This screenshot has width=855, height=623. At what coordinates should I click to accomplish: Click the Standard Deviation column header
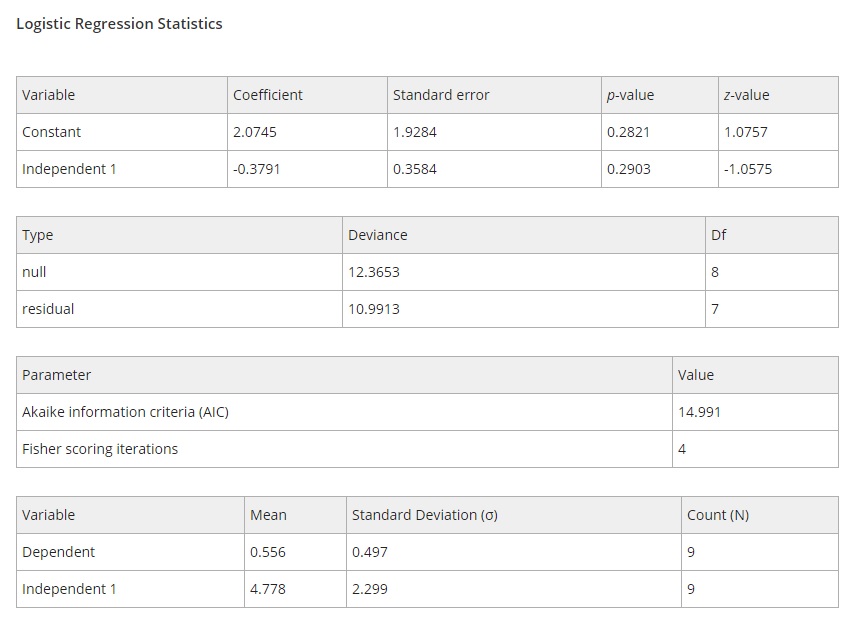coord(424,514)
